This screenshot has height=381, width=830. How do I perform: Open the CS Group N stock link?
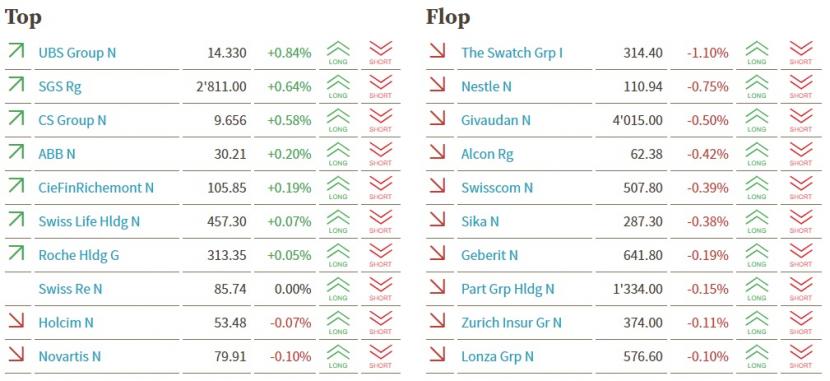(72, 121)
